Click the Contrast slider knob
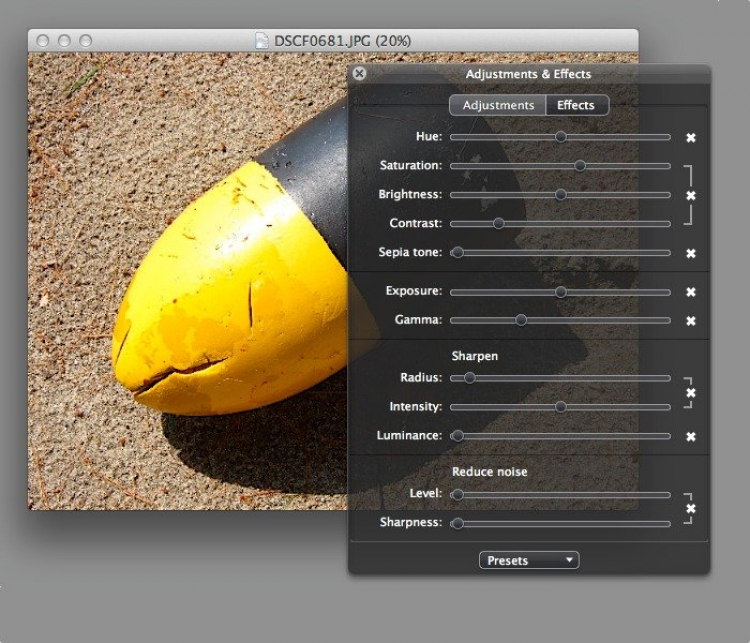 [498, 223]
